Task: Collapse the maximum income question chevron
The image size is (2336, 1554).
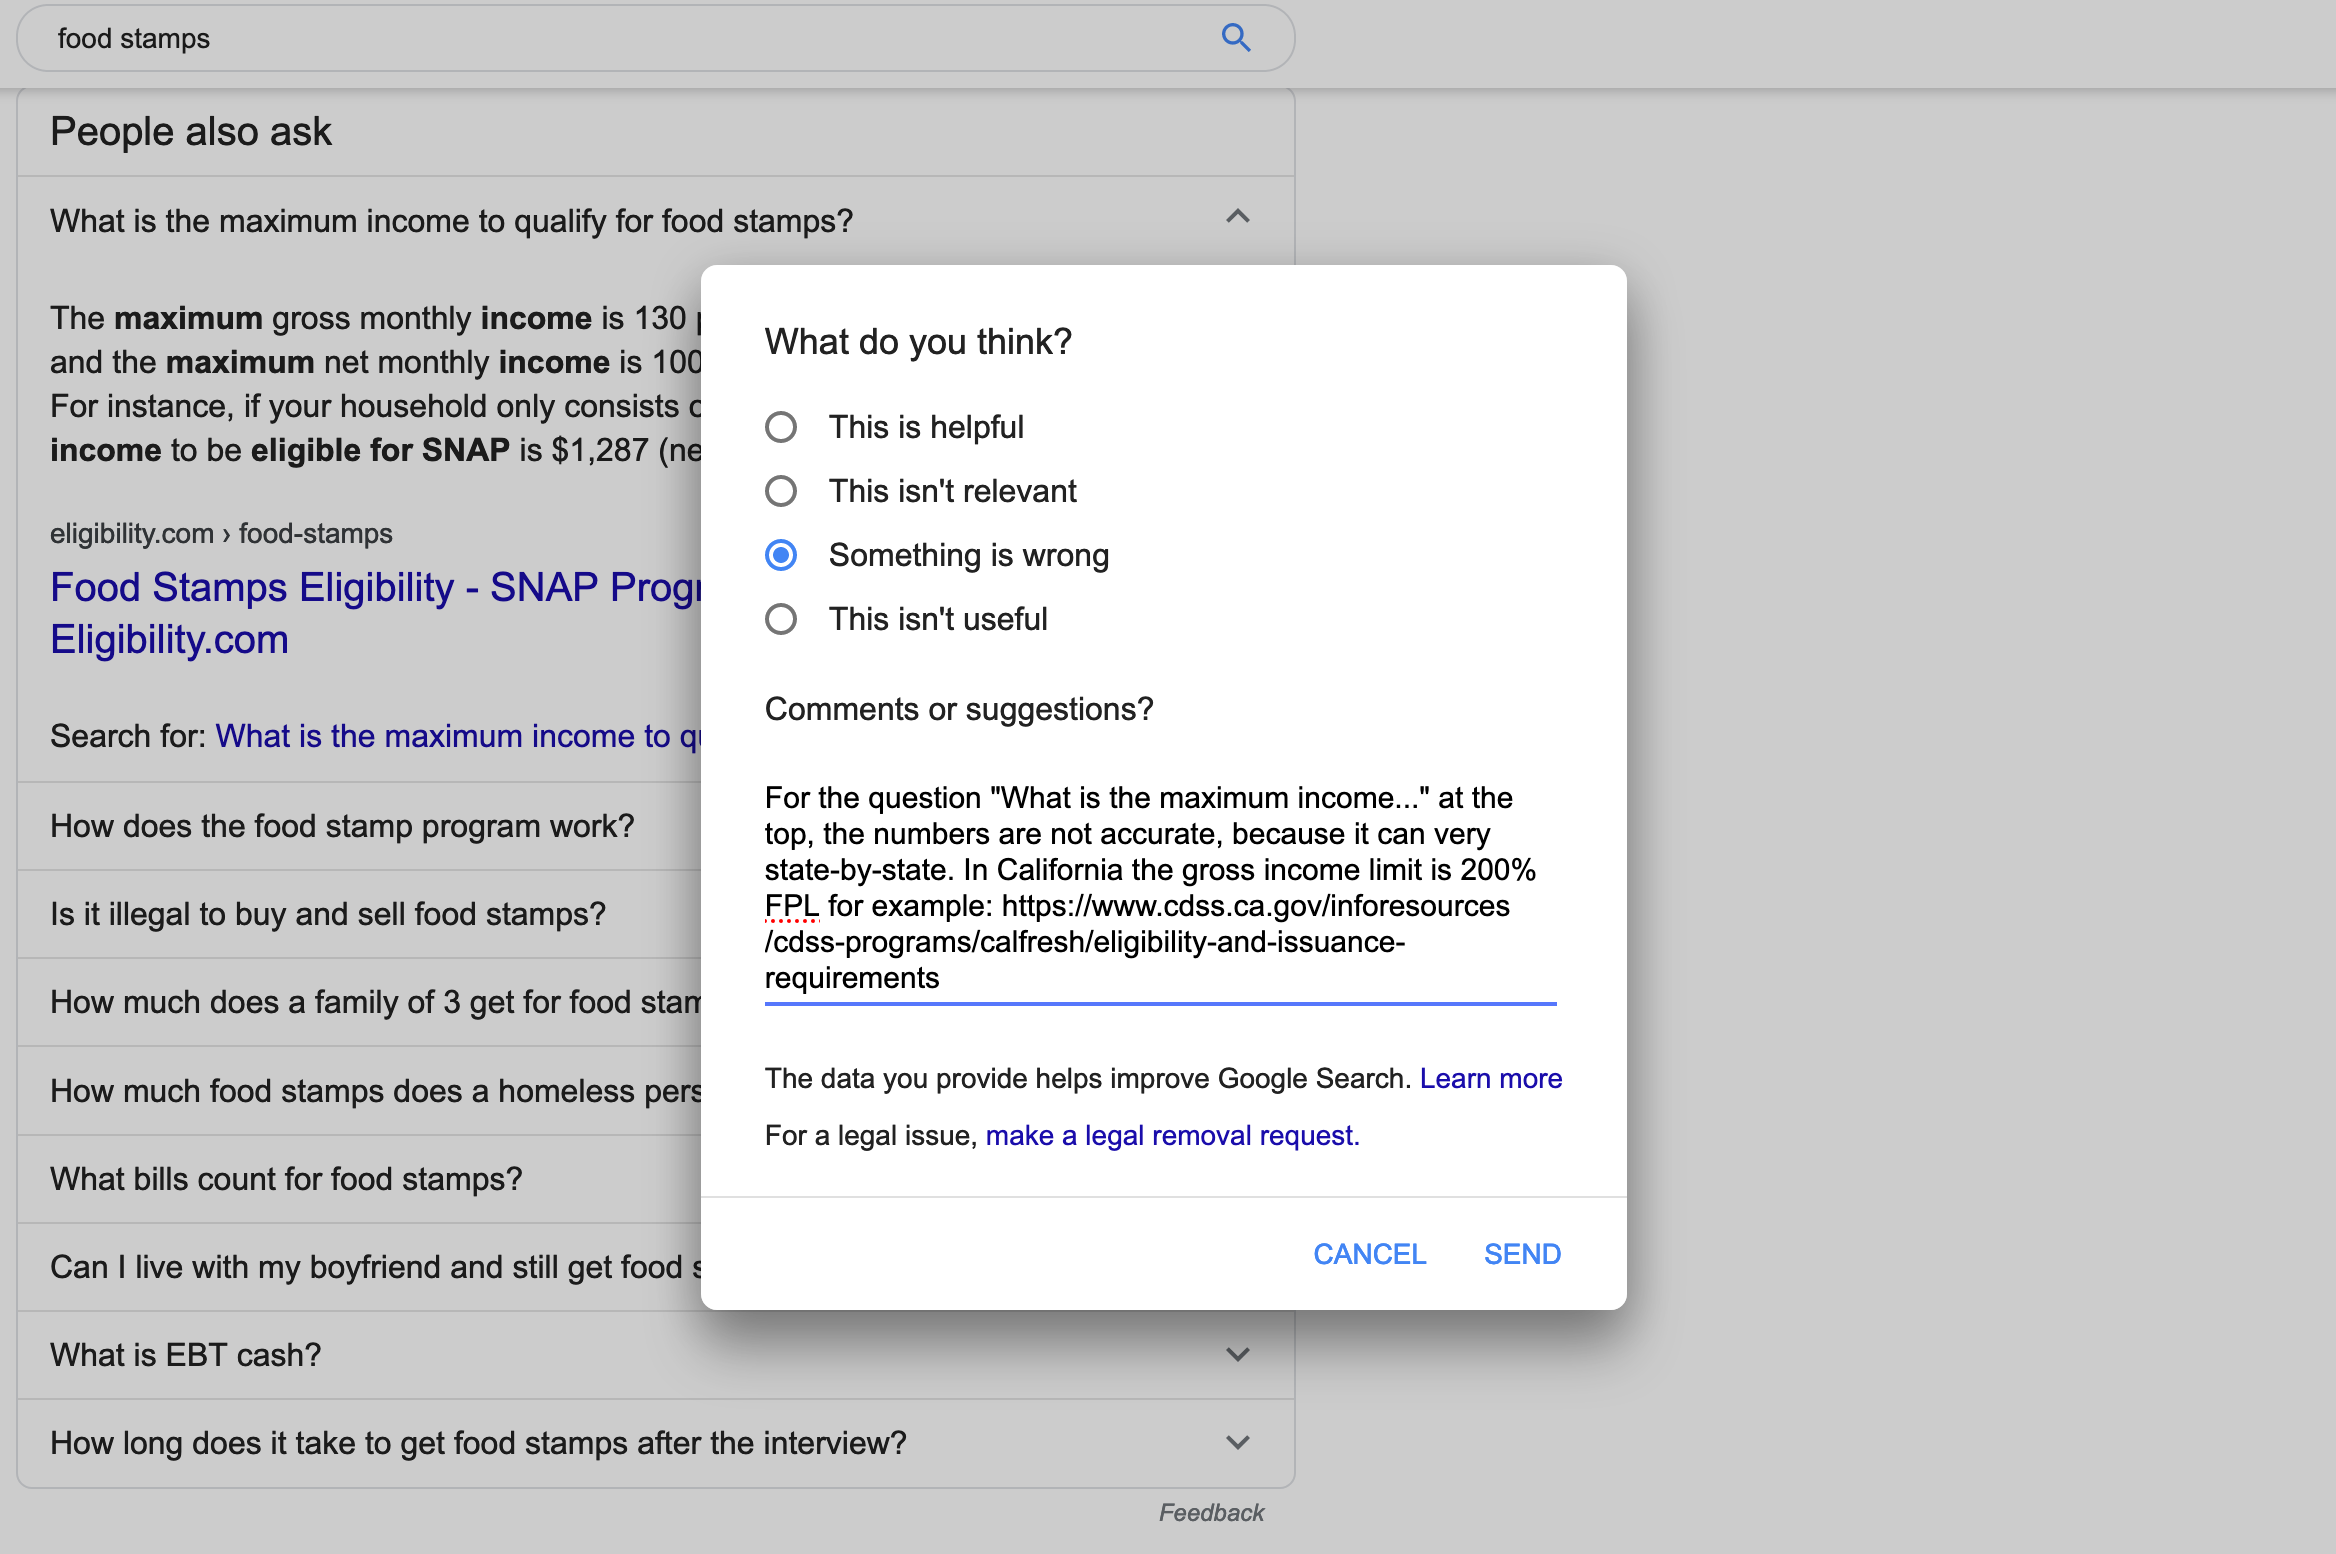Action: pyautogui.click(x=1238, y=217)
